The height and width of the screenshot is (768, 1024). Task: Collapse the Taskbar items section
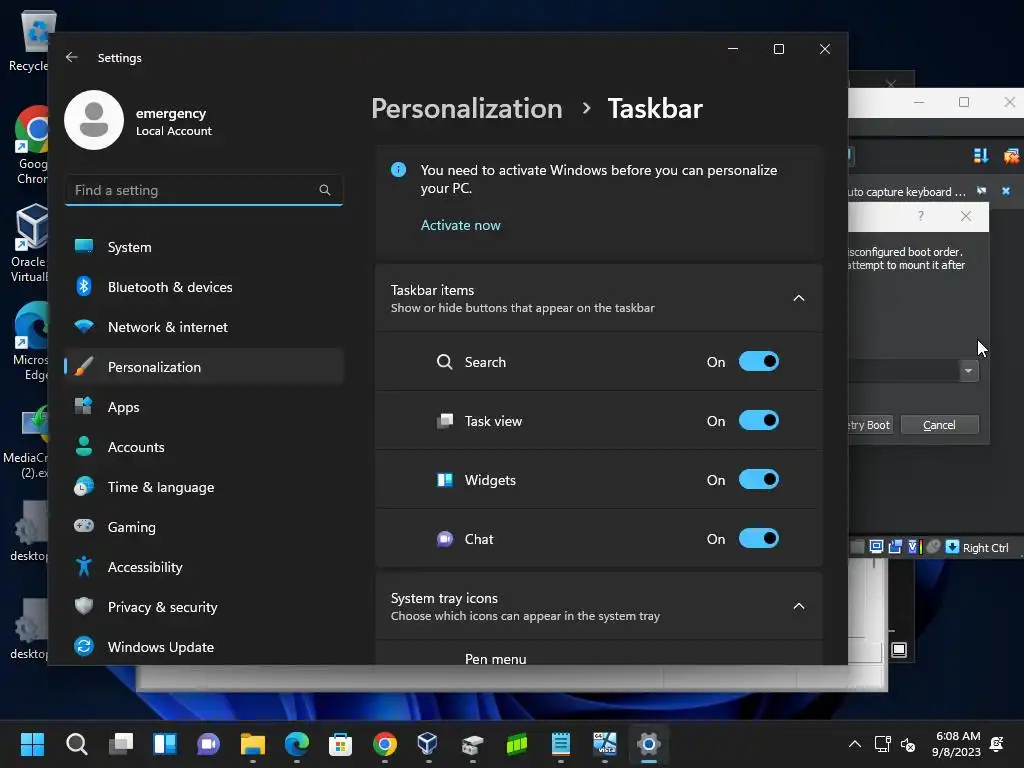[x=798, y=298]
